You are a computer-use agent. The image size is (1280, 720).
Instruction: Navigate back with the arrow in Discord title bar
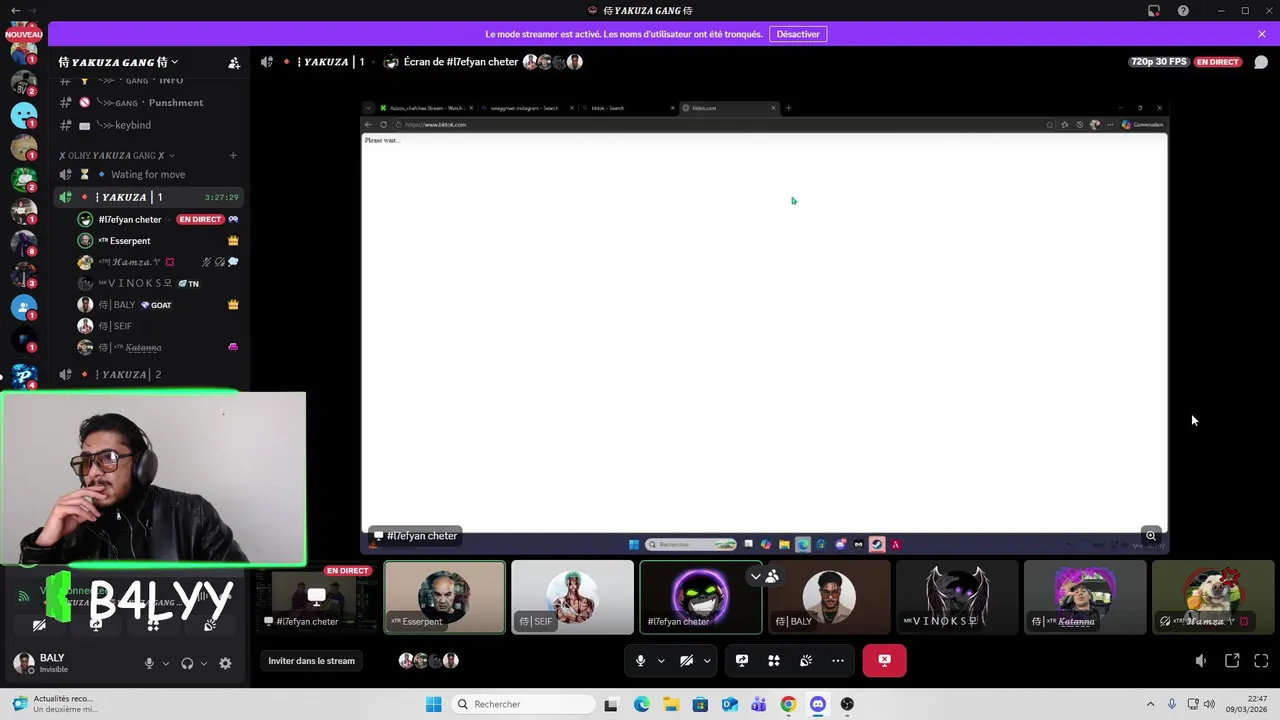coord(15,11)
